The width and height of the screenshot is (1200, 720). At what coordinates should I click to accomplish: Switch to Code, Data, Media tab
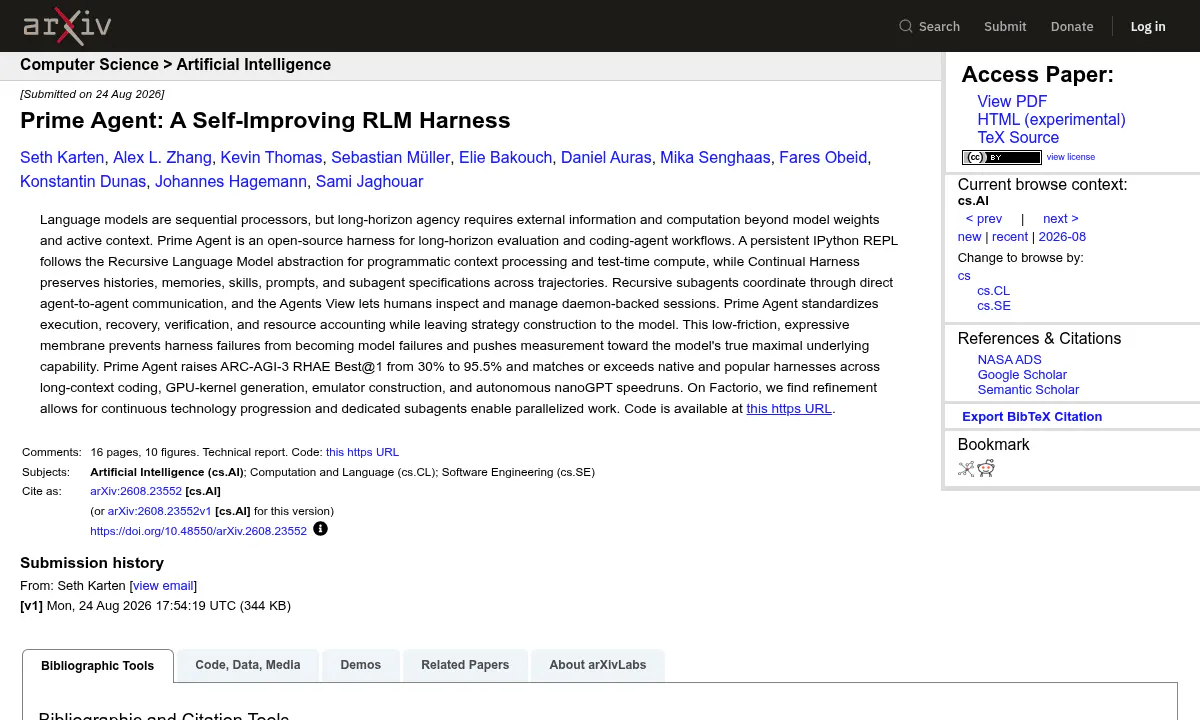point(248,665)
